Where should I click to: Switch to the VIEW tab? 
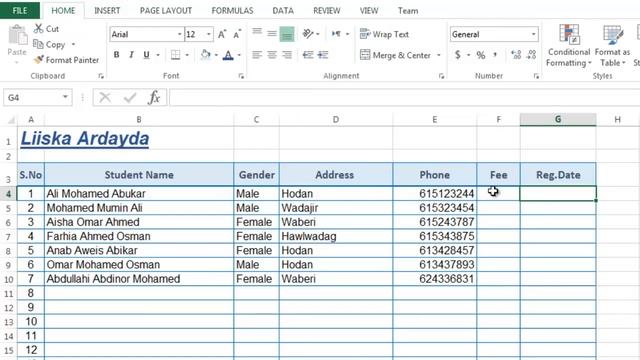[x=369, y=11]
